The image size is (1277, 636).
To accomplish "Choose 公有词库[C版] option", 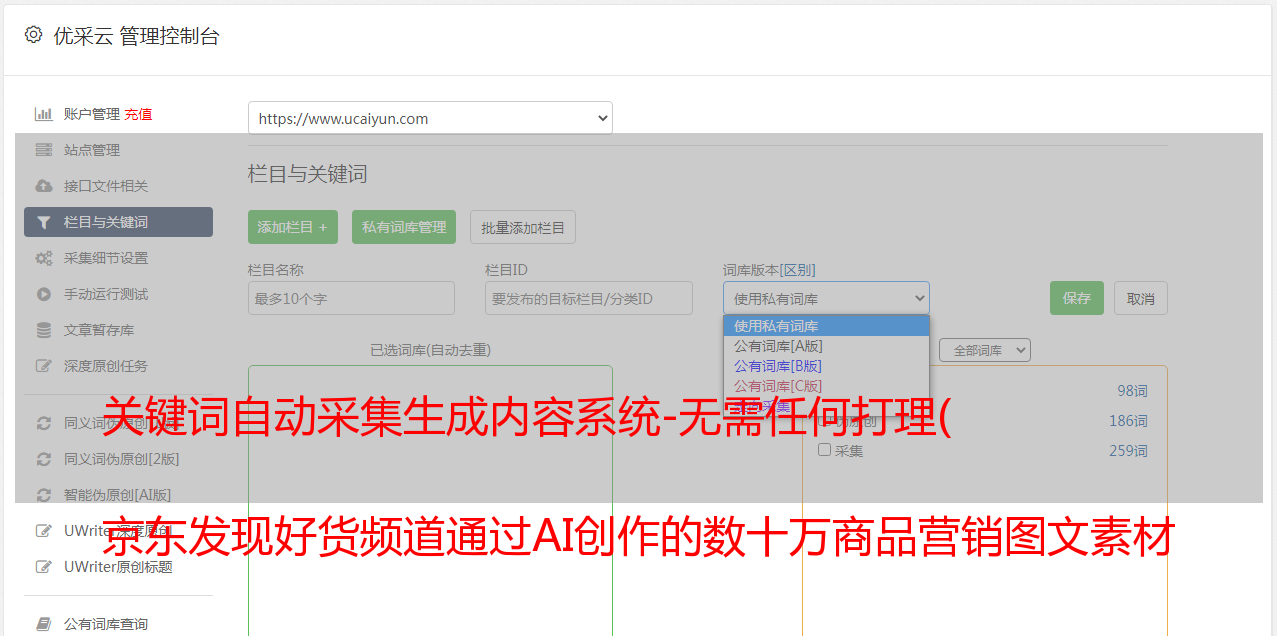I will click(826, 386).
